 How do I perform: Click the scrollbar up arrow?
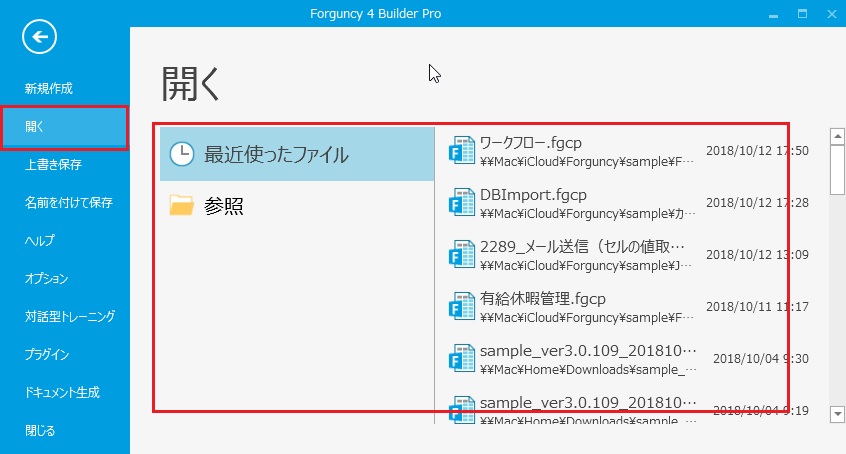(837, 135)
